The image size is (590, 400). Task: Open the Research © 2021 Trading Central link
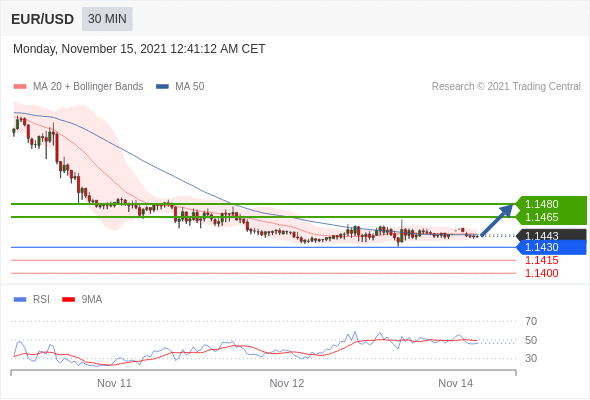point(506,87)
